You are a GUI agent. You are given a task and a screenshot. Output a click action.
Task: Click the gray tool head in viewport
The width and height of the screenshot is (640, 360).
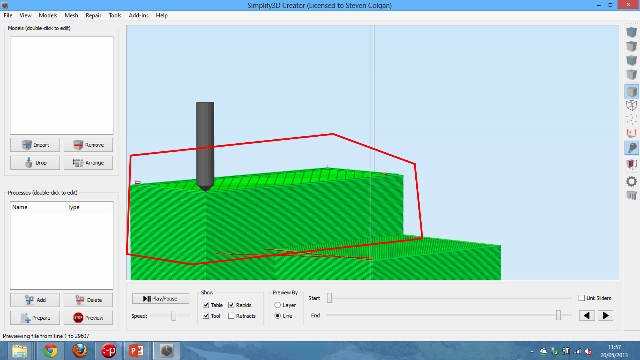point(205,146)
